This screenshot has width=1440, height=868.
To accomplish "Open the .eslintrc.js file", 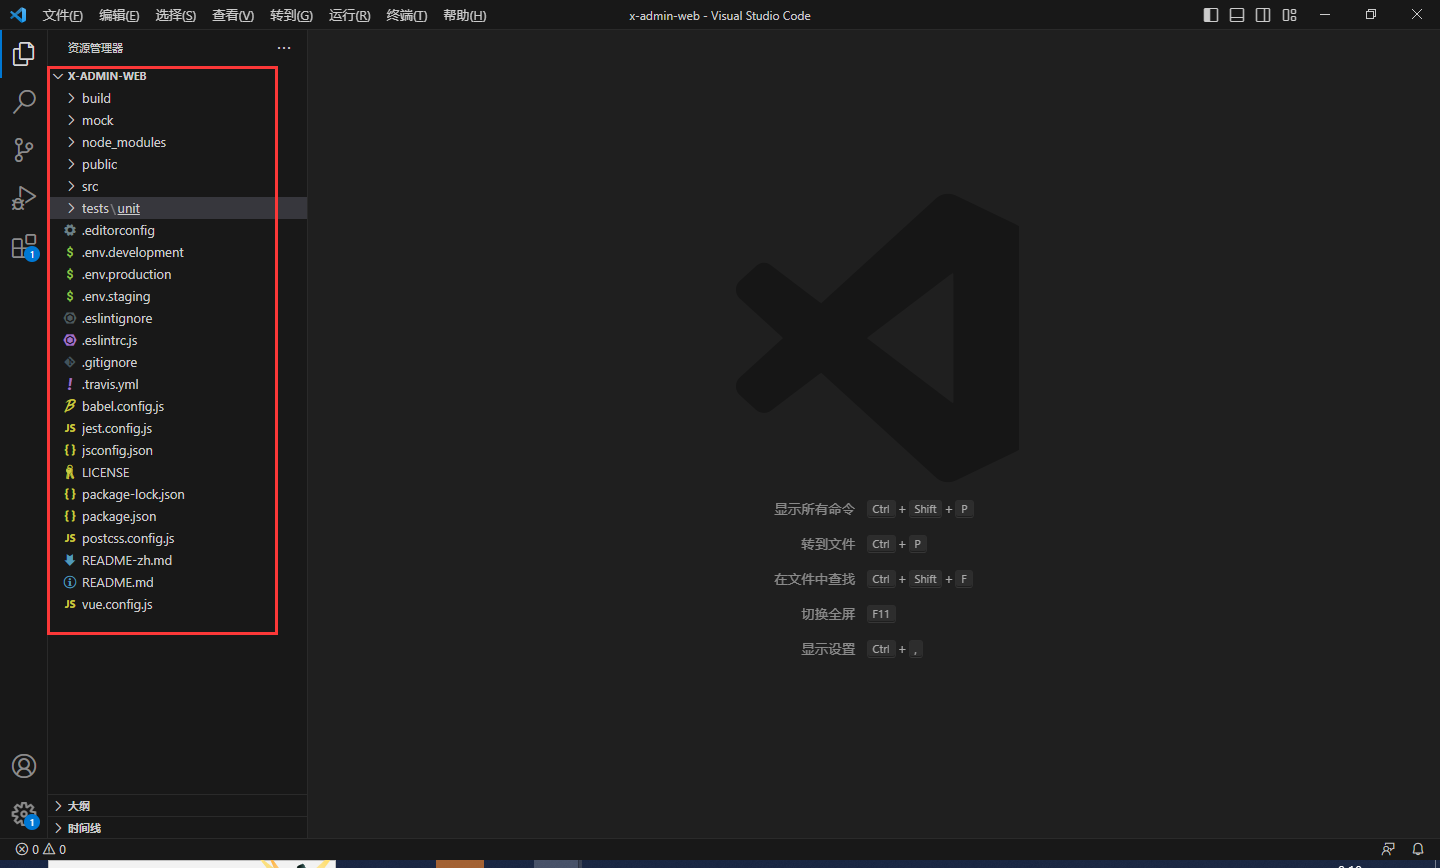I will [178, 340].
